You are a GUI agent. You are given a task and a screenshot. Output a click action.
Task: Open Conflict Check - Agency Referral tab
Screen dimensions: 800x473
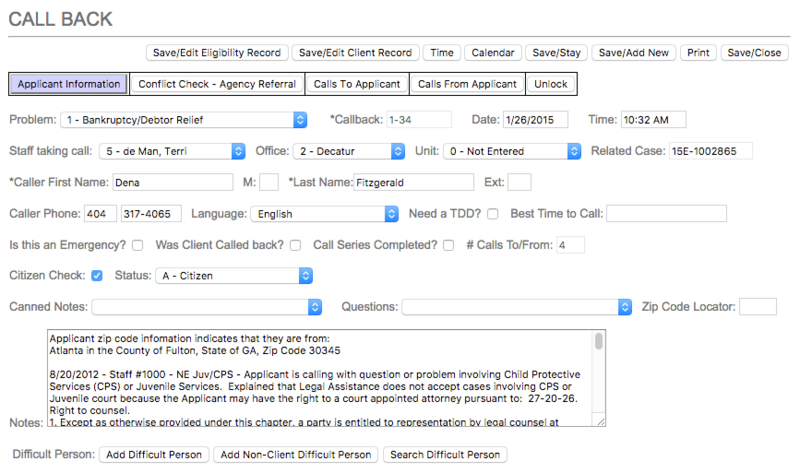tap(217, 84)
